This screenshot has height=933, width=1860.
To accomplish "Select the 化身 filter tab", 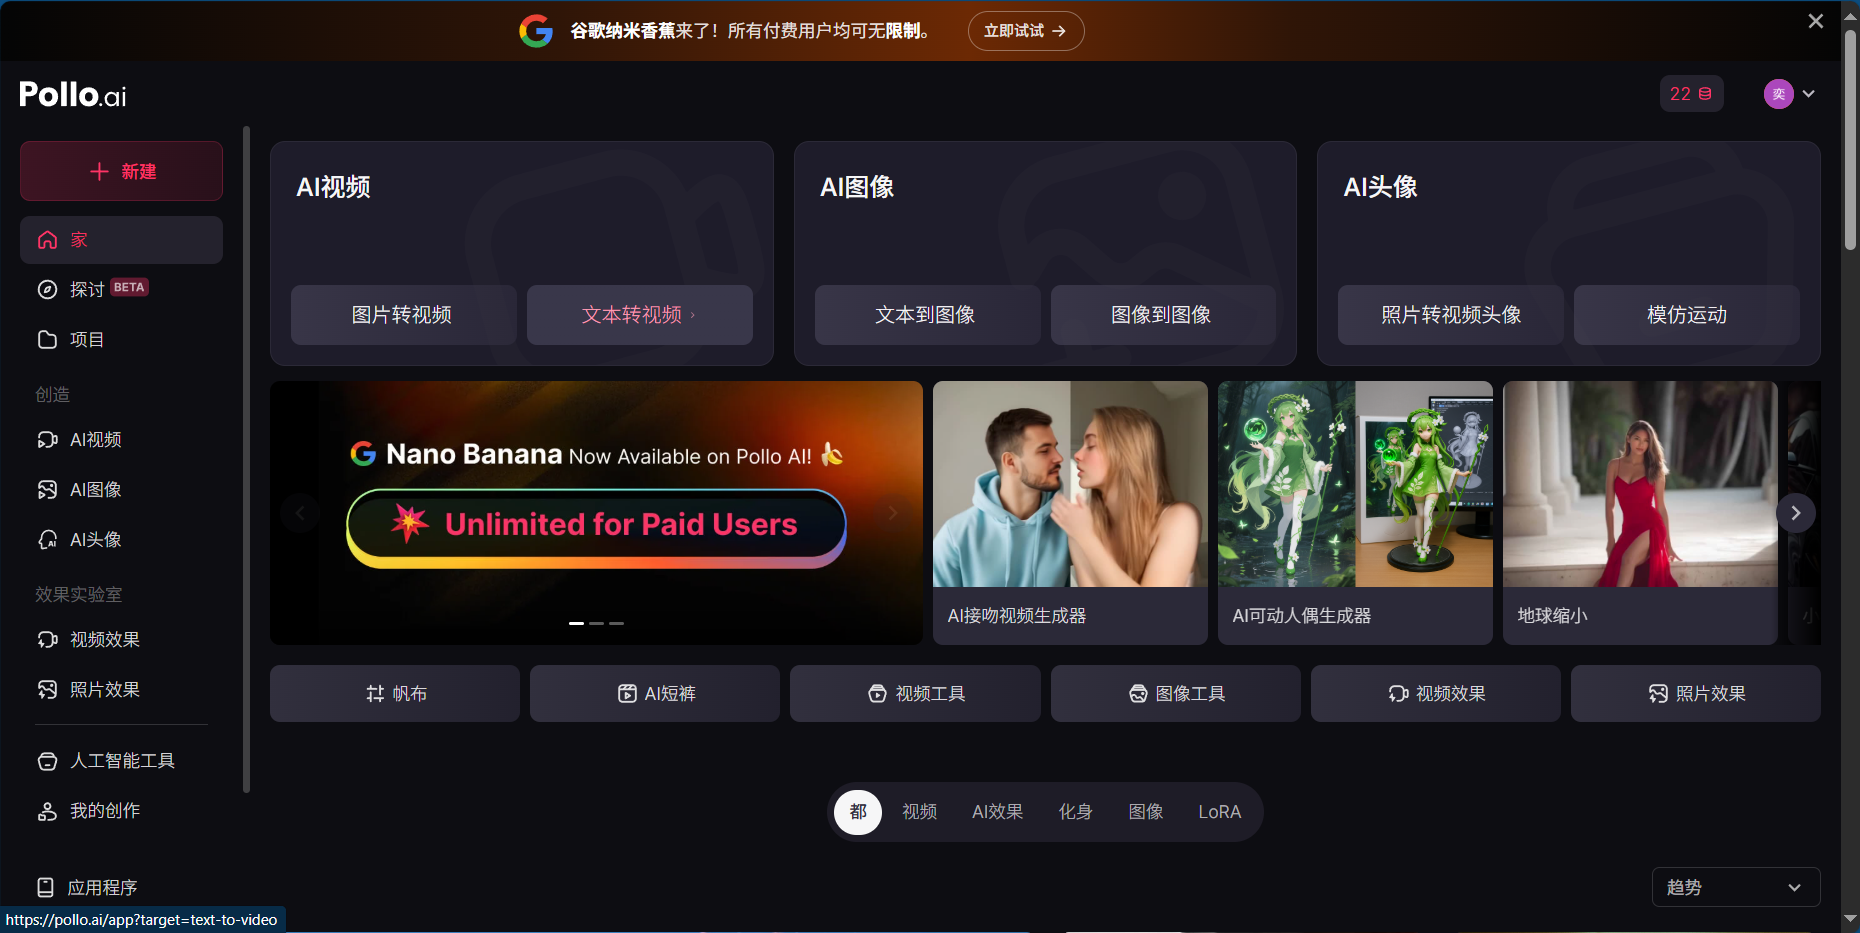I will pyautogui.click(x=1075, y=812).
